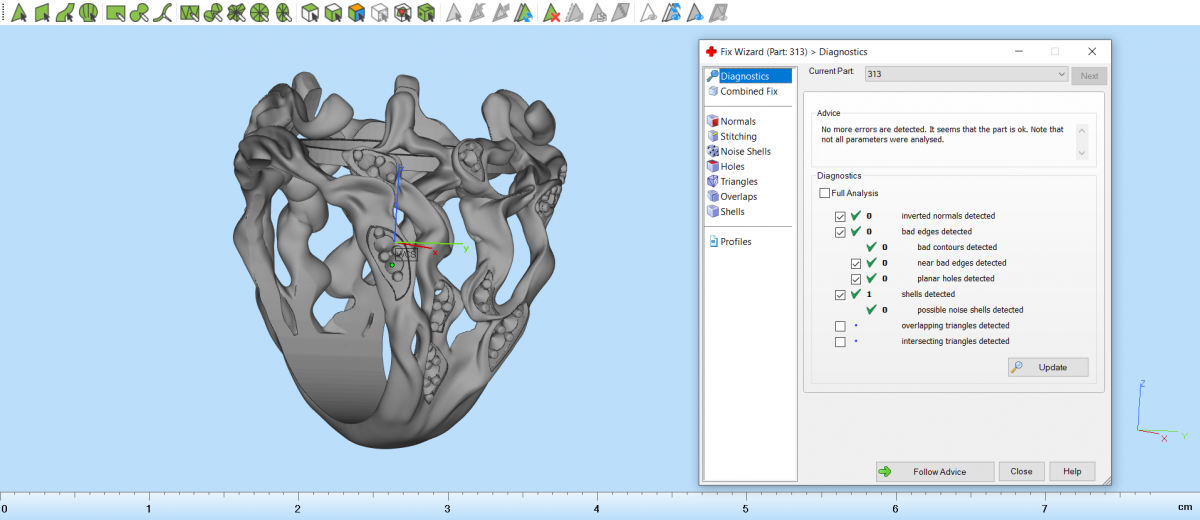Viewport: 1200px width, 520px height.
Task: Select the Triangles sidebar item
Action: pos(738,181)
